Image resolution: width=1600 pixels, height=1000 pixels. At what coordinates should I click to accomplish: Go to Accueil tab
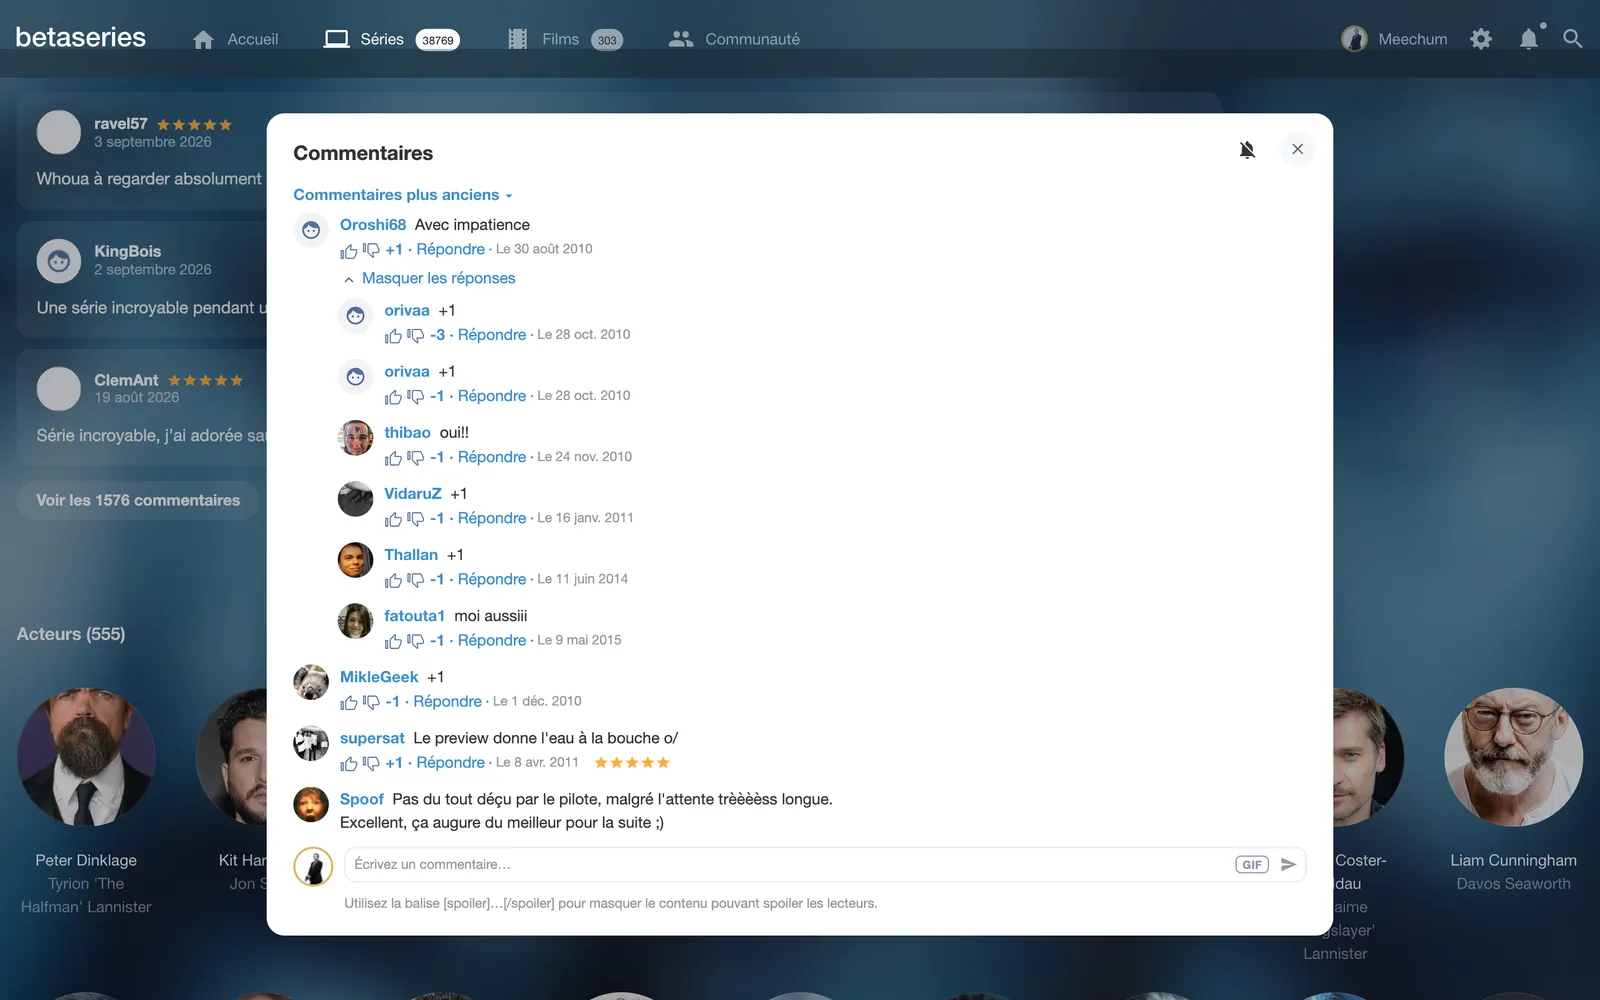coord(235,39)
